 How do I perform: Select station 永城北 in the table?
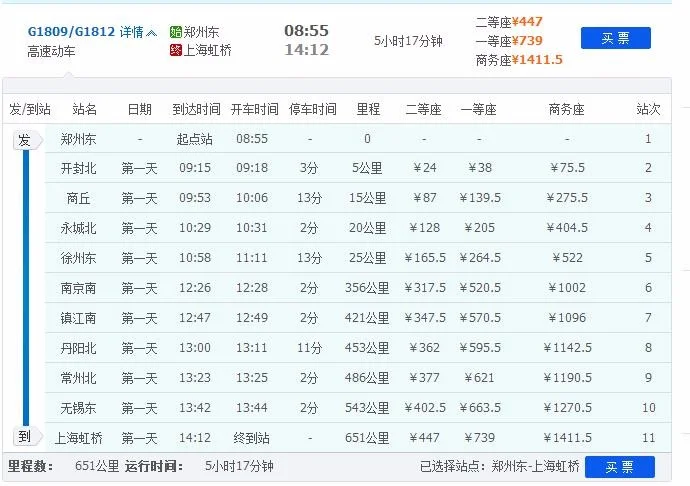coord(78,228)
